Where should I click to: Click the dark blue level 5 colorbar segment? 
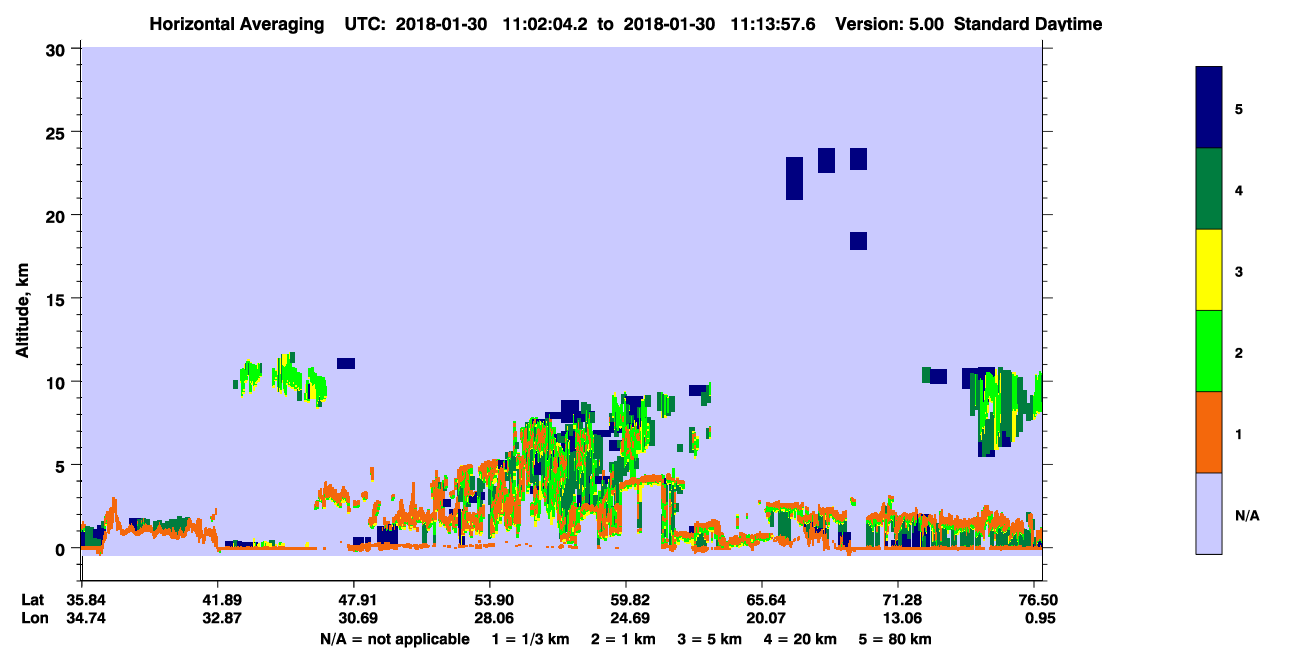click(x=1209, y=108)
